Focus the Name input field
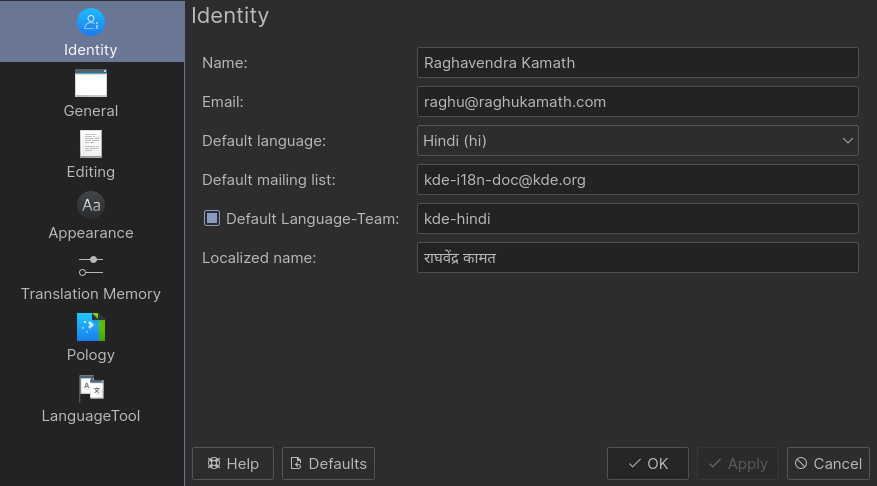This screenshot has width=877, height=486. pos(638,63)
